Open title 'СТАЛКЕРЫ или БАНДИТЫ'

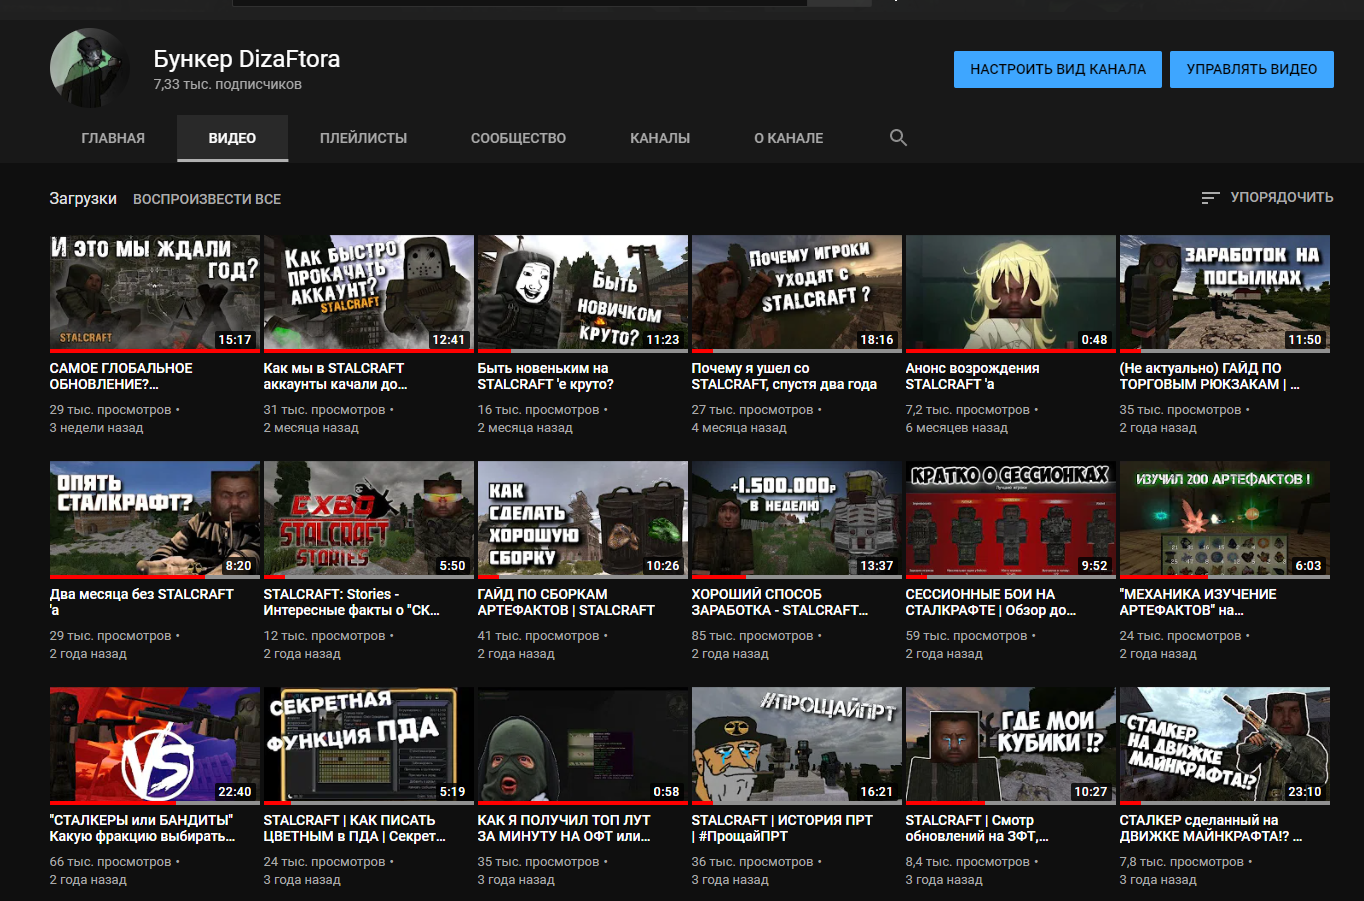click(x=142, y=828)
